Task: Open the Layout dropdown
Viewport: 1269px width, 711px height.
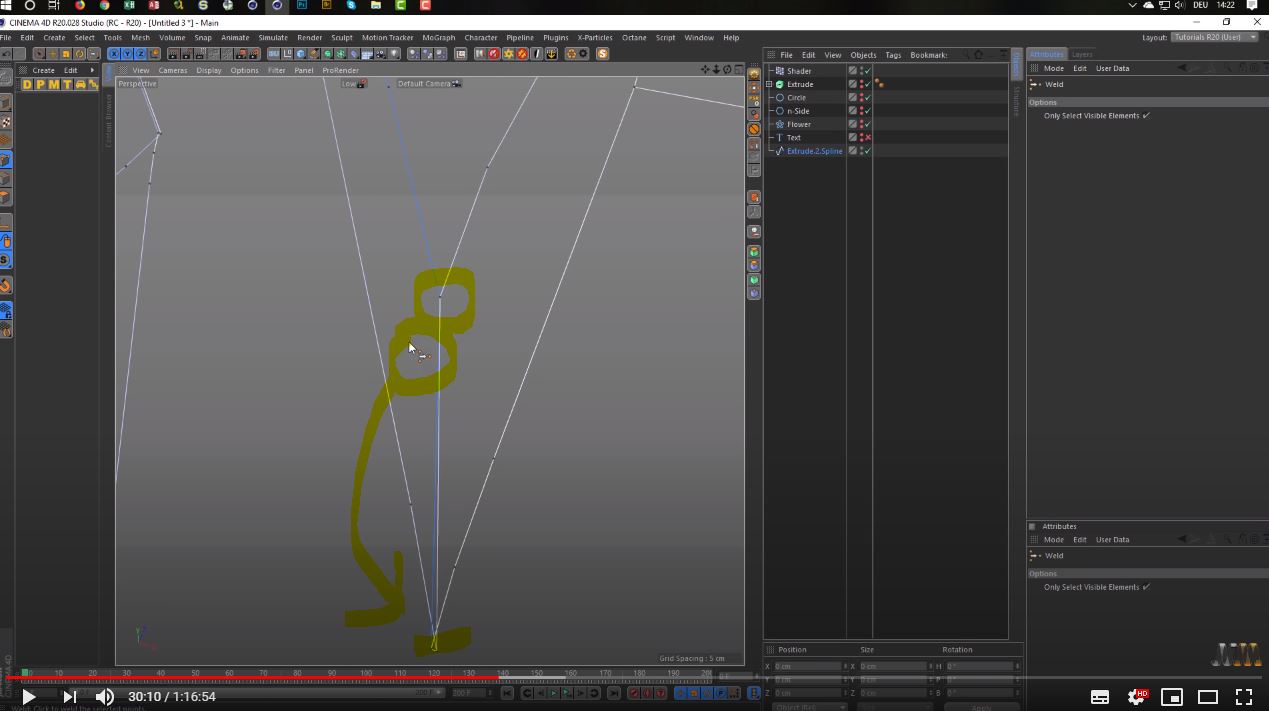Action: point(1215,37)
